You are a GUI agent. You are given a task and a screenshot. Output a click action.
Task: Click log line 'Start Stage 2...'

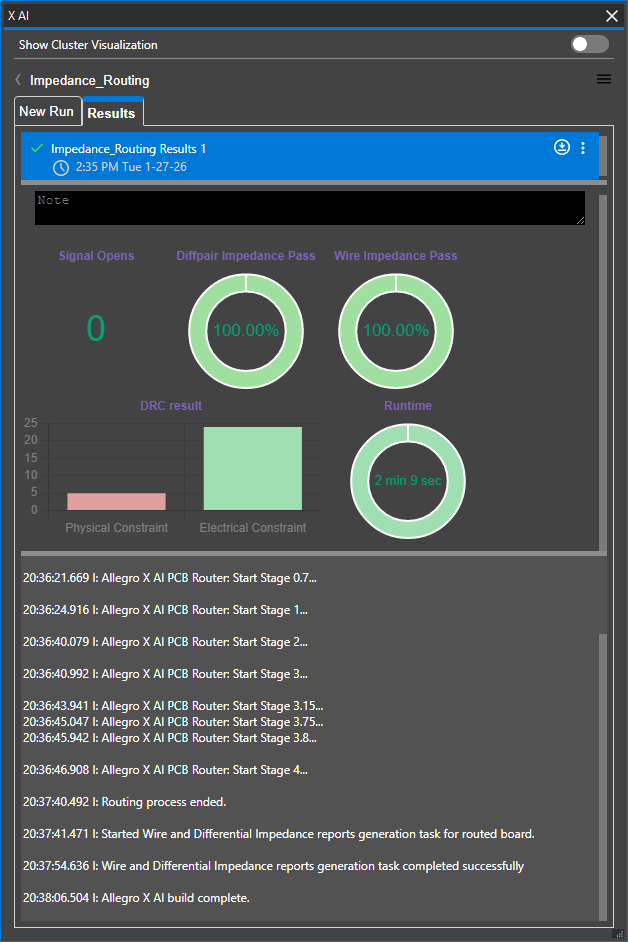165,642
